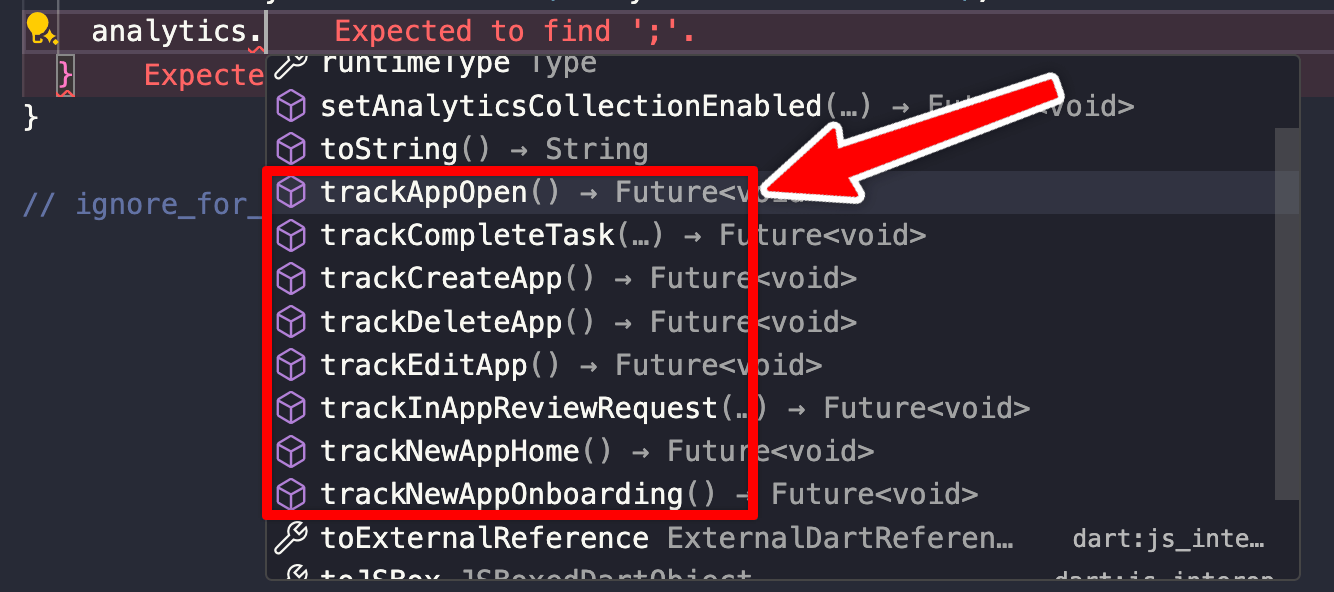Viewport: 1334px width, 592px height.
Task: Click the cube icon beside trackAppOpen
Action: (x=290, y=191)
